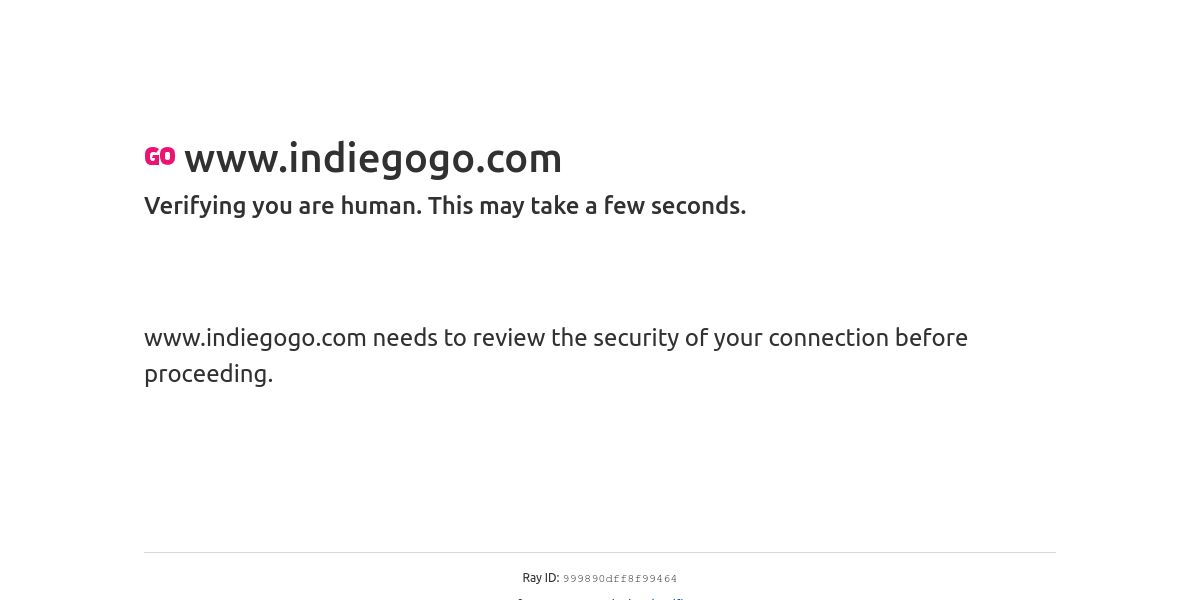This screenshot has height=600, width=1200.
Task: Click "This may take a few seconds." text
Action: [x=587, y=206]
